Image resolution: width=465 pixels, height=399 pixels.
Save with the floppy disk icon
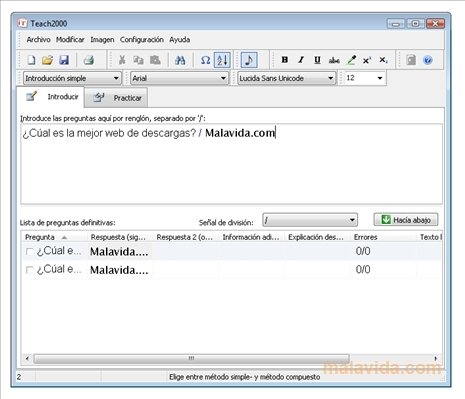pos(64,60)
